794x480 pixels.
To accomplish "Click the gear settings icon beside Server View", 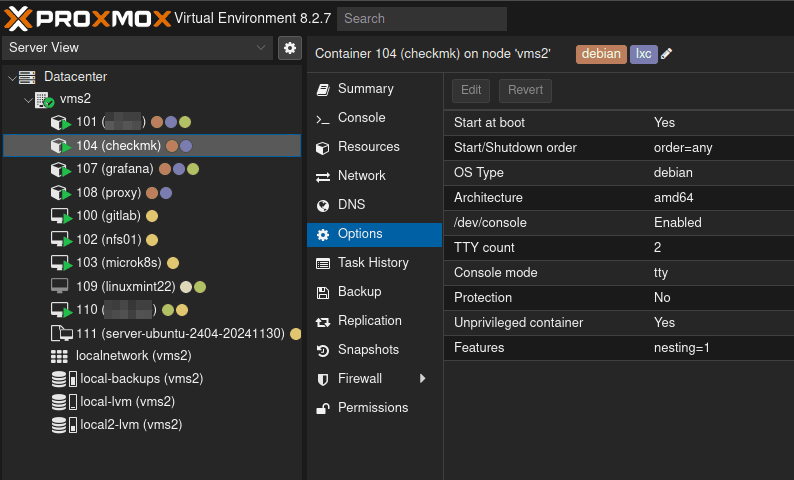I will (x=289, y=48).
